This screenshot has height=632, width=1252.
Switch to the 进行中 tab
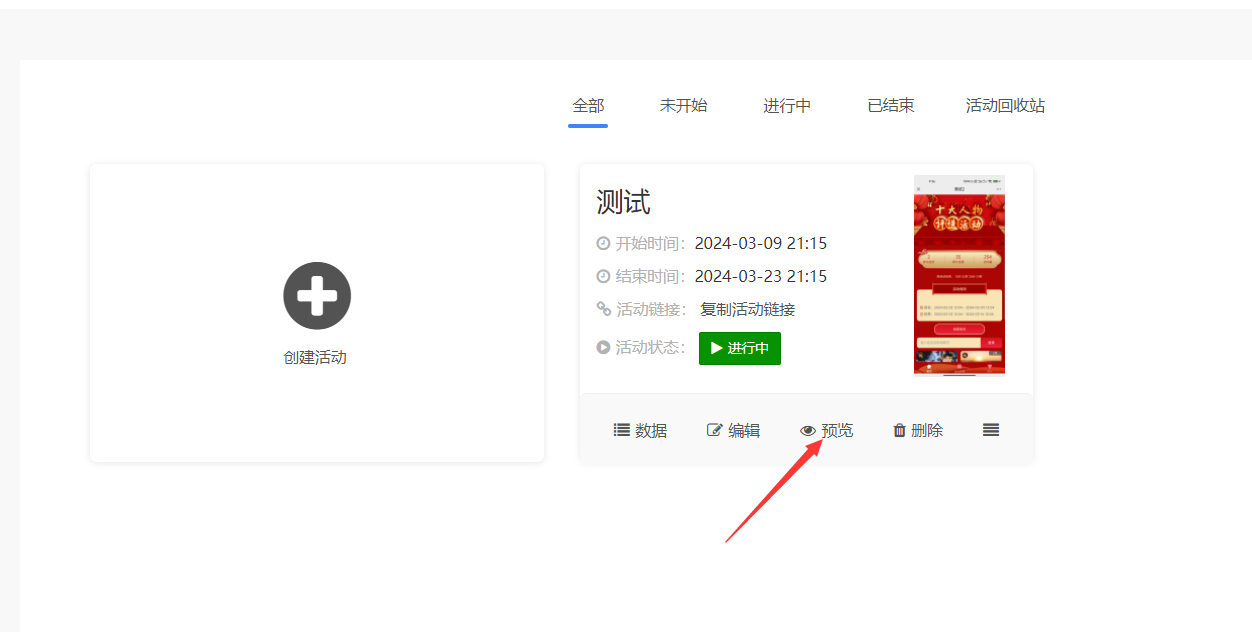[x=787, y=105]
